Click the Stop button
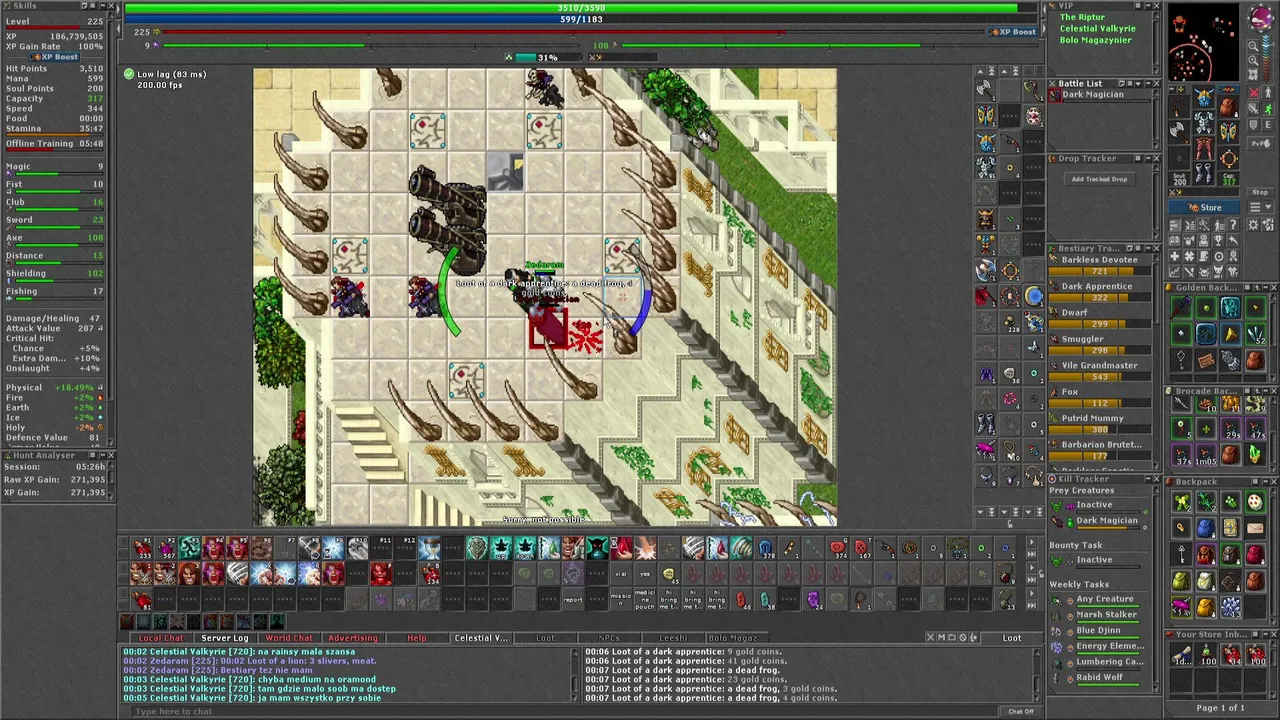 (x=1260, y=192)
